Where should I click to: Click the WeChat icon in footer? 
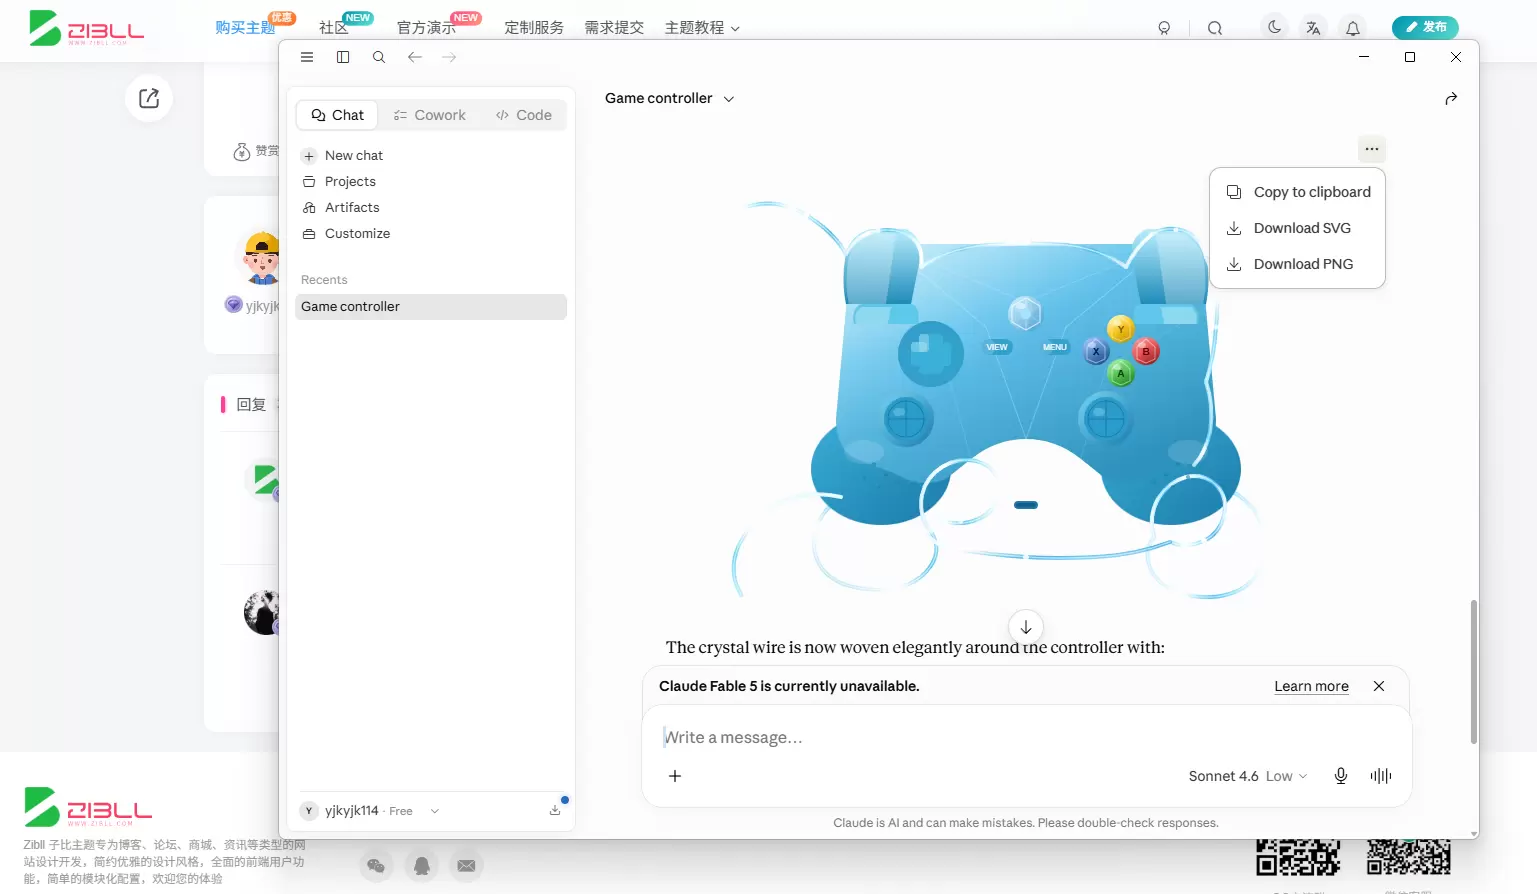point(376,865)
